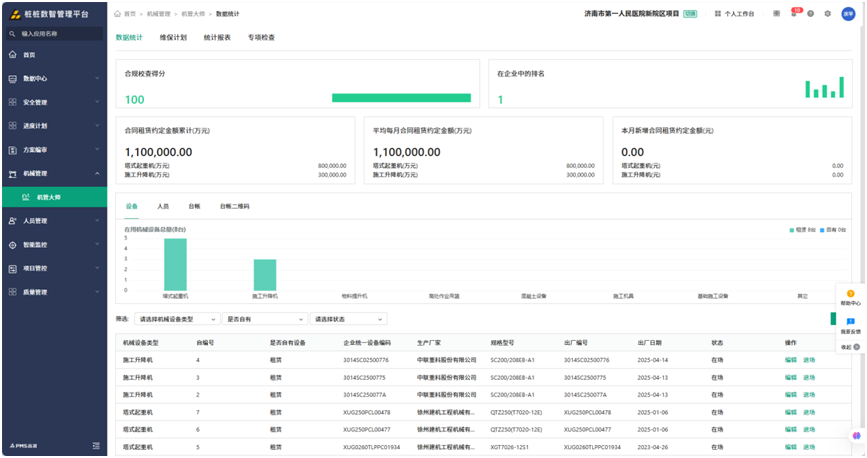Click 编辑 for row with code XUG250PCL00478
The width and height of the screenshot is (867, 458).
click(791, 412)
